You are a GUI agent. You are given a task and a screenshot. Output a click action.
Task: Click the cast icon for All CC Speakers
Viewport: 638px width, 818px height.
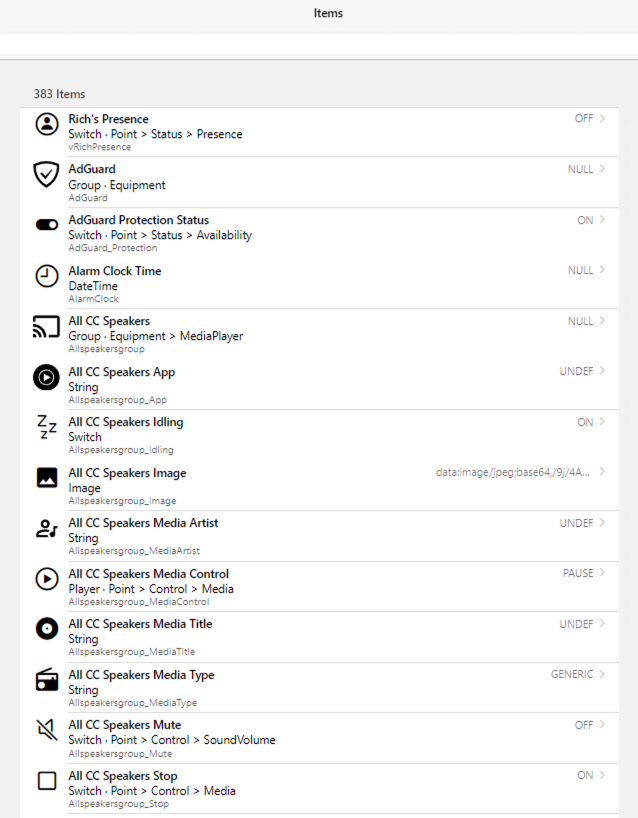[47, 327]
